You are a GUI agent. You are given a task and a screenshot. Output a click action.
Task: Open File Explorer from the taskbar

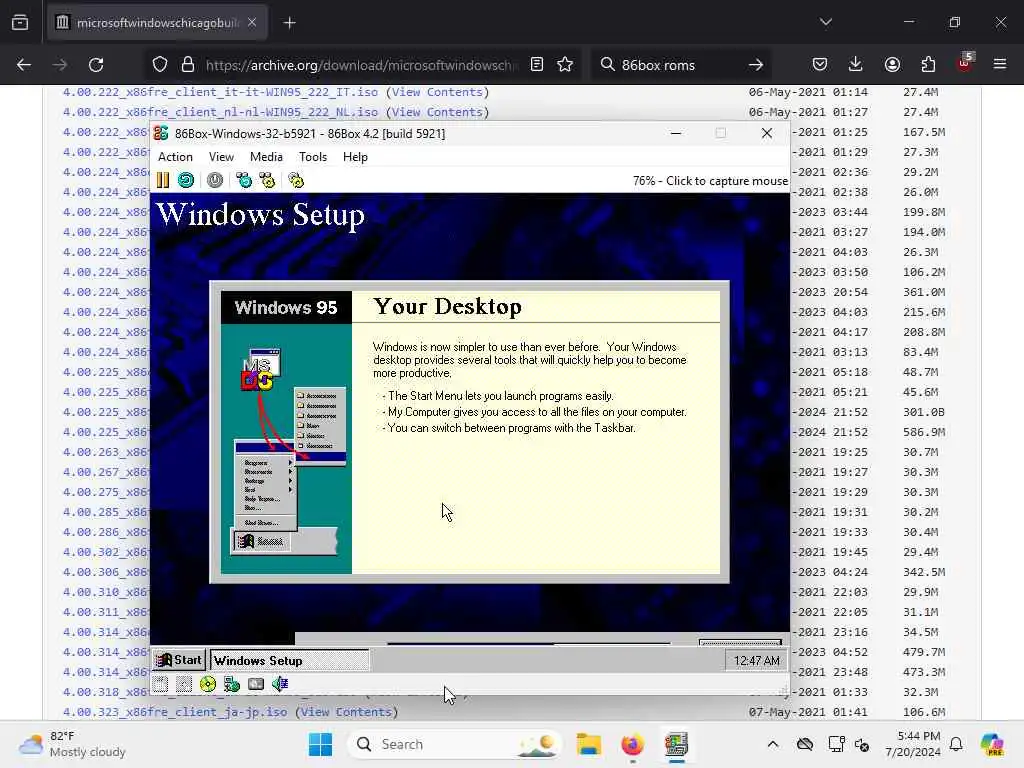[x=588, y=744]
